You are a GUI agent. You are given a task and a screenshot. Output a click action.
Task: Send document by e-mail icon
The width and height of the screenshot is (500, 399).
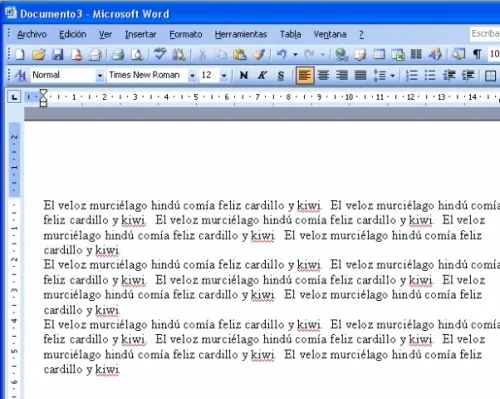click(x=95, y=54)
